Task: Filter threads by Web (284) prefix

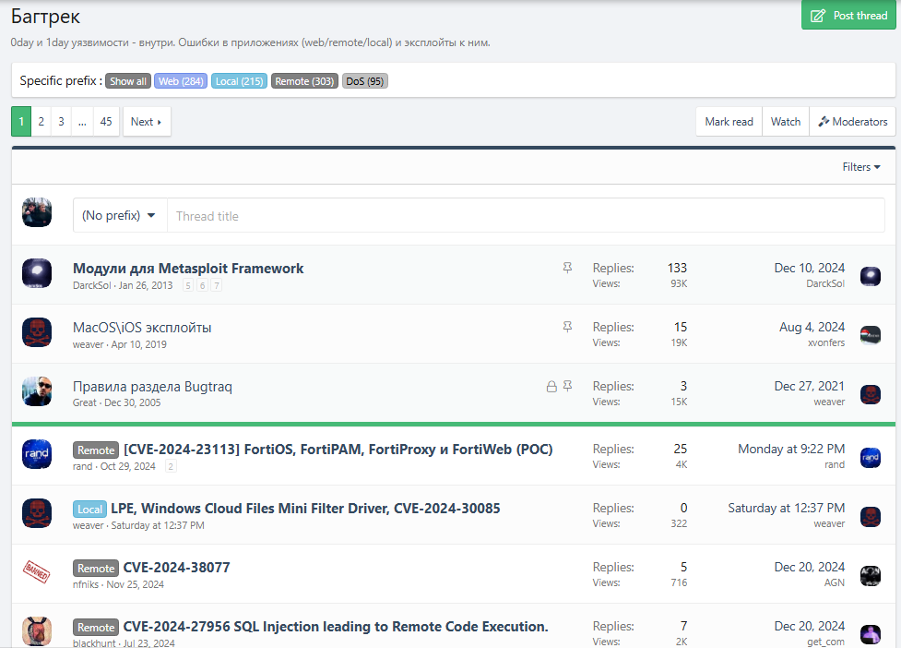Action: [181, 81]
